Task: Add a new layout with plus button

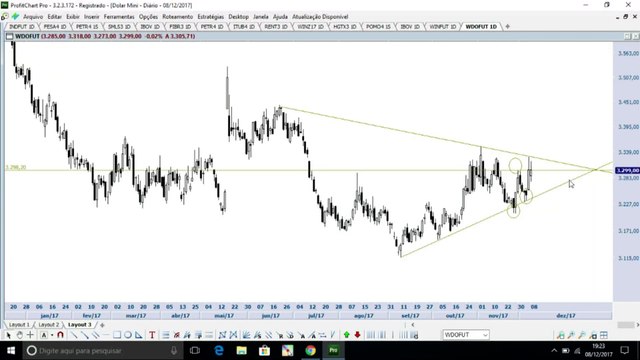Action: (102, 325)
